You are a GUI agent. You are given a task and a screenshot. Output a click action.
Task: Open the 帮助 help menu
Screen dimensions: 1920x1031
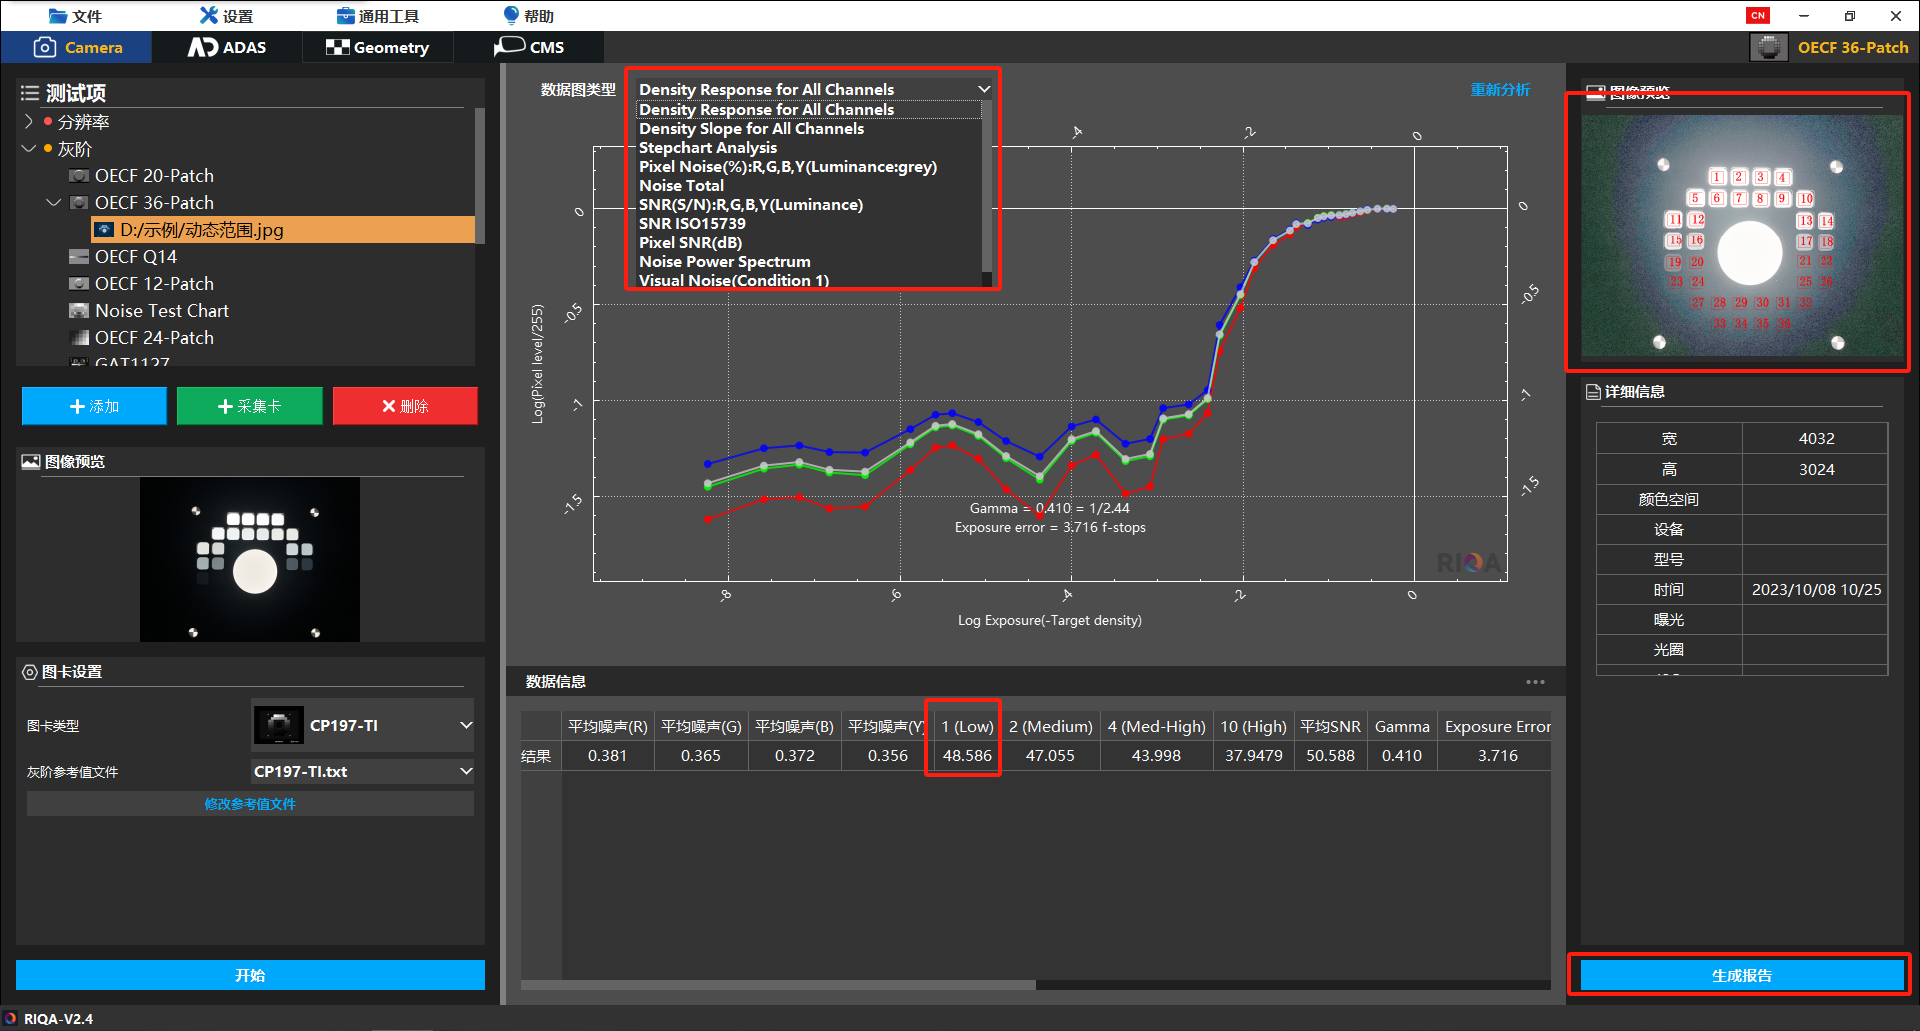pos(528,16)
